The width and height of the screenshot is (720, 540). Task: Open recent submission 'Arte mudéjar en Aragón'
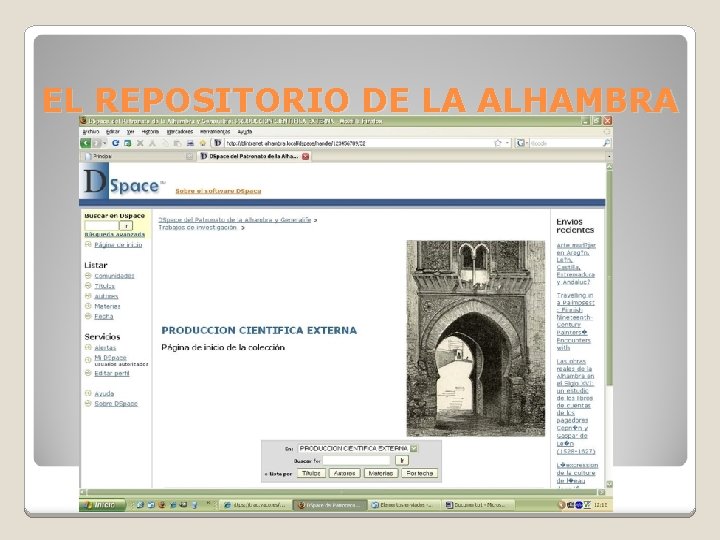(x=576, y=264)
